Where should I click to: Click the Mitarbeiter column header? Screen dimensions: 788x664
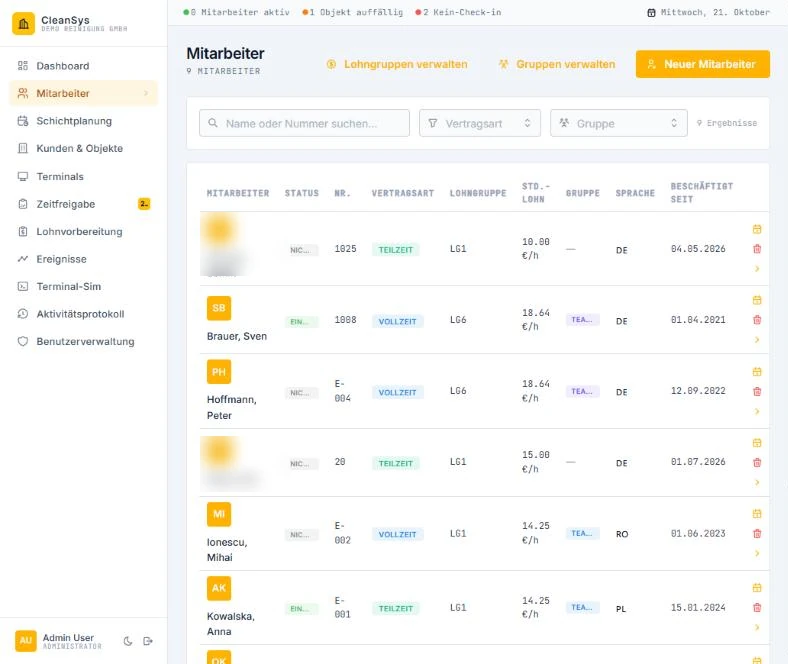(x=238, y=193)
